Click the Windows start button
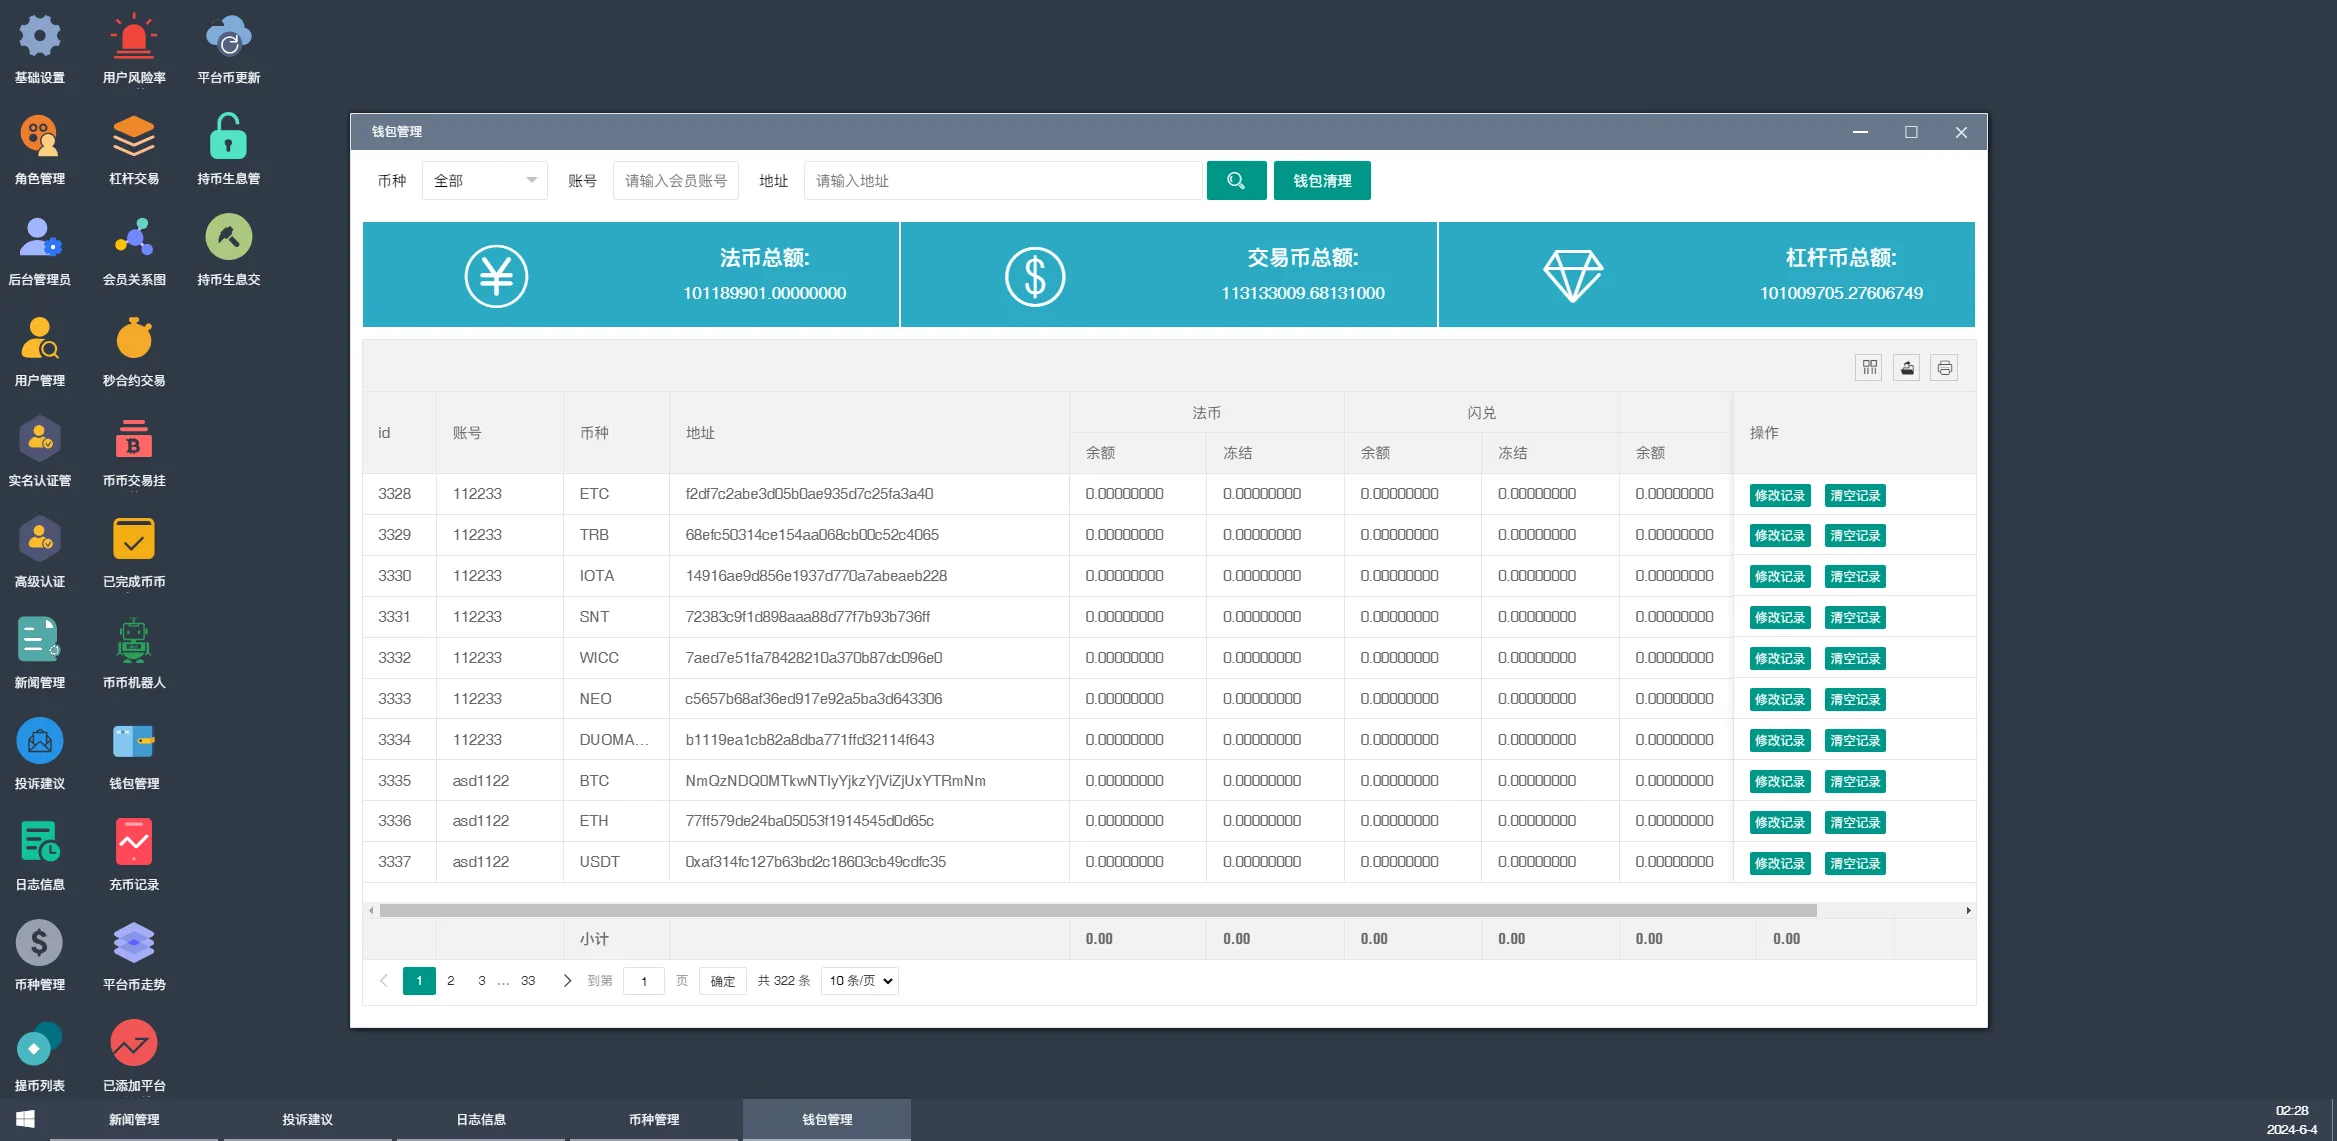 (x=25, y=1119)
